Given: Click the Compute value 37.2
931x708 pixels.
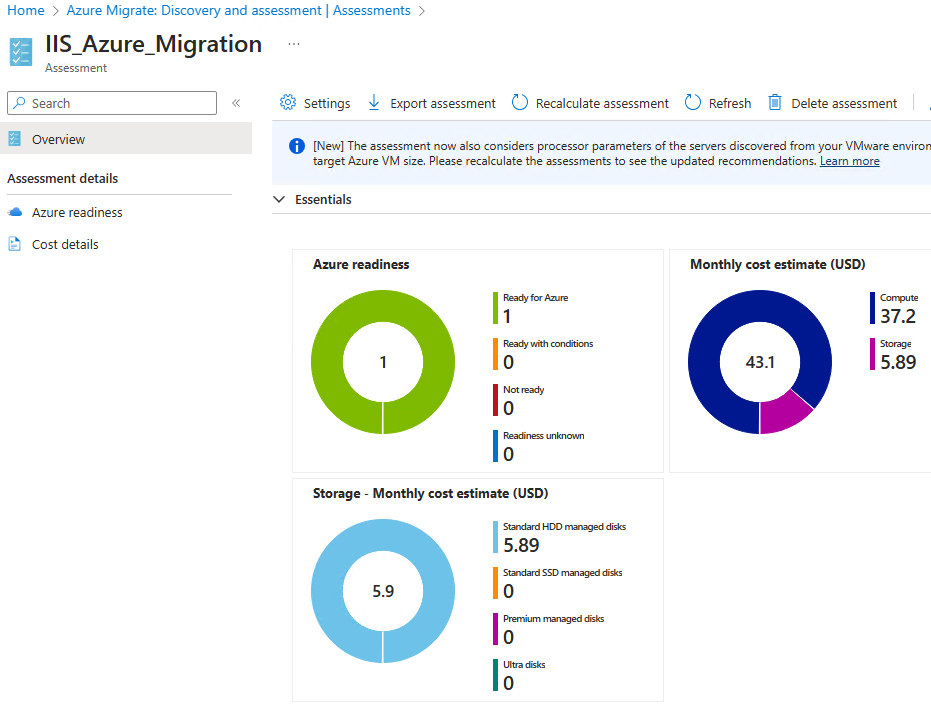Looking at the screenshot, I should click(x=898, y=316).
